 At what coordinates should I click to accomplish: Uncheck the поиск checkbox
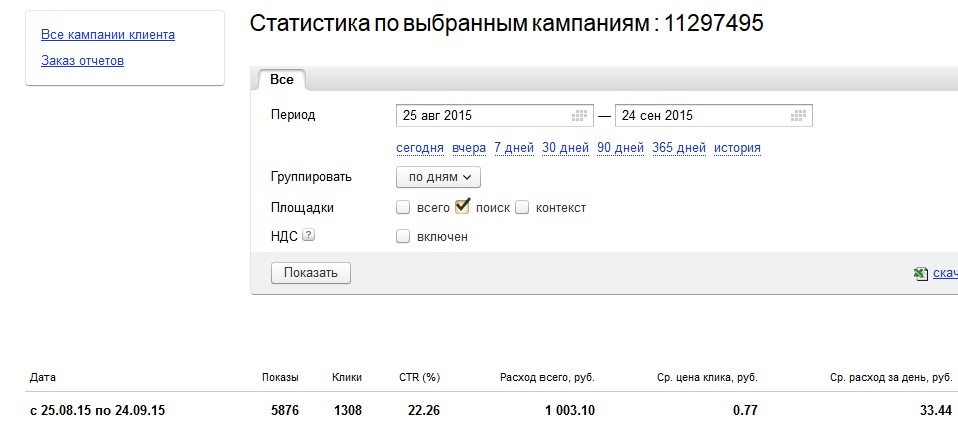[463, 207]
